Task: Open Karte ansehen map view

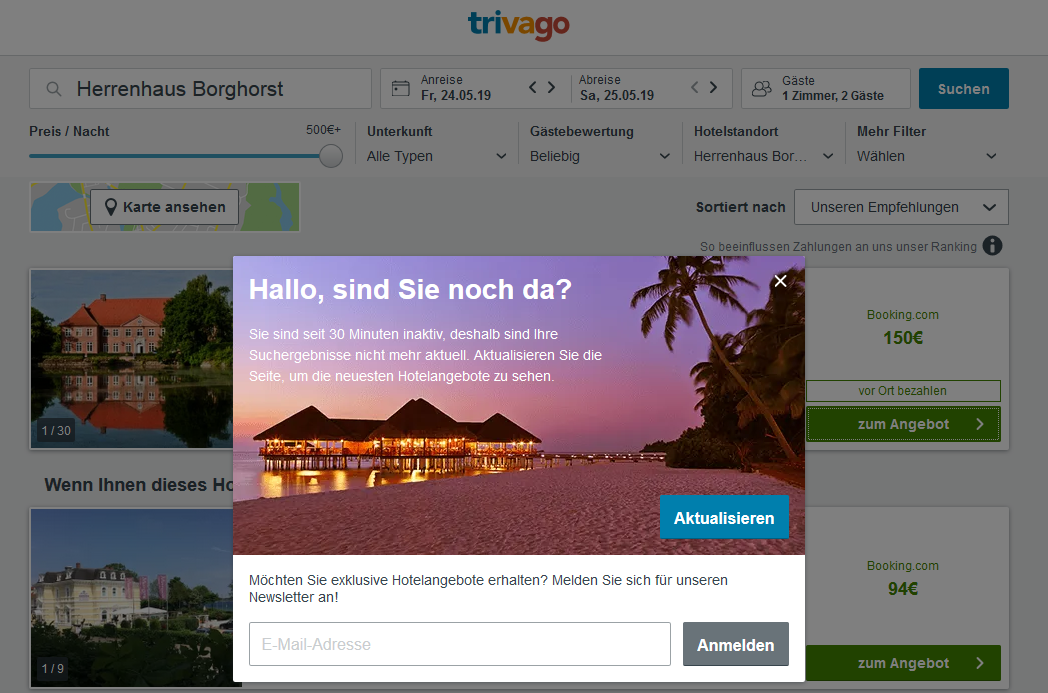Action: tap(164, 207)
